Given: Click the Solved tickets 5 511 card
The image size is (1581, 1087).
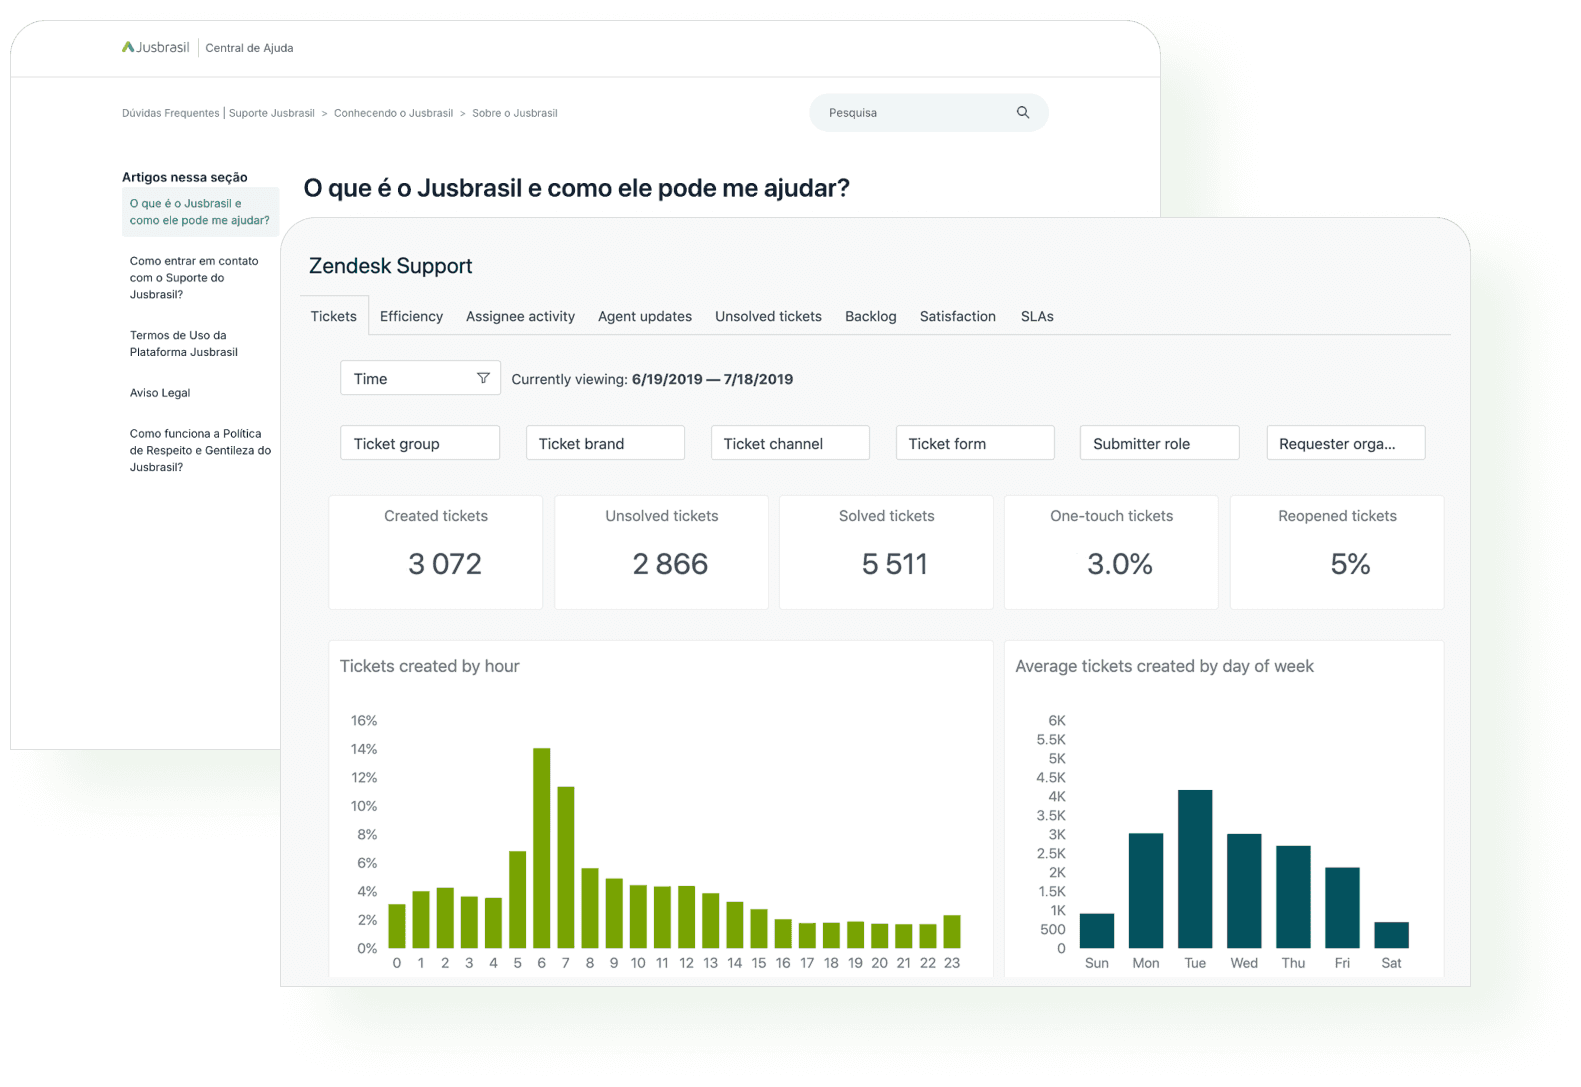Looking at the screenshot, I should coord(887,552).
